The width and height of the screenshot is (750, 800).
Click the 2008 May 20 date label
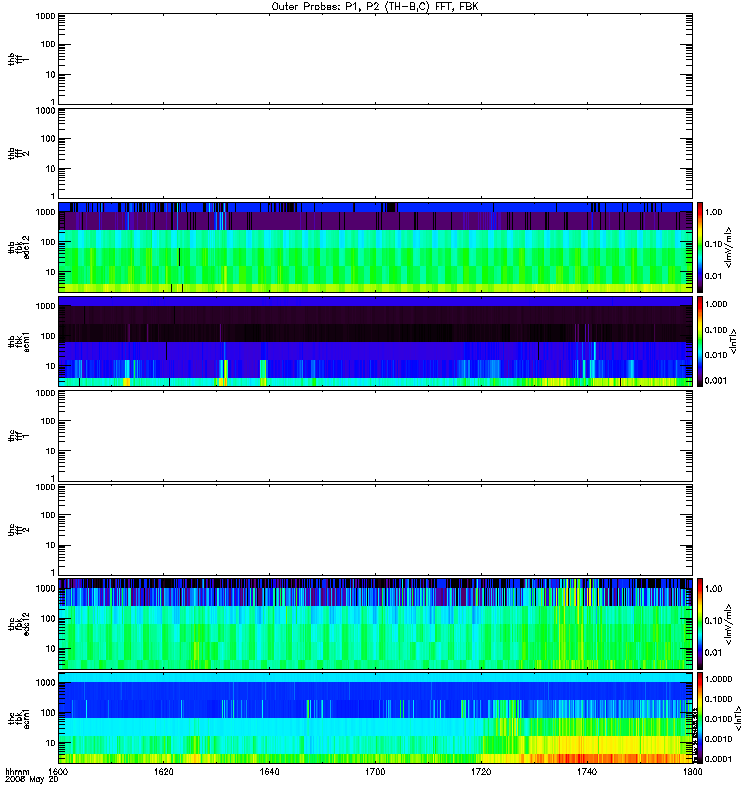pos(32,779)
